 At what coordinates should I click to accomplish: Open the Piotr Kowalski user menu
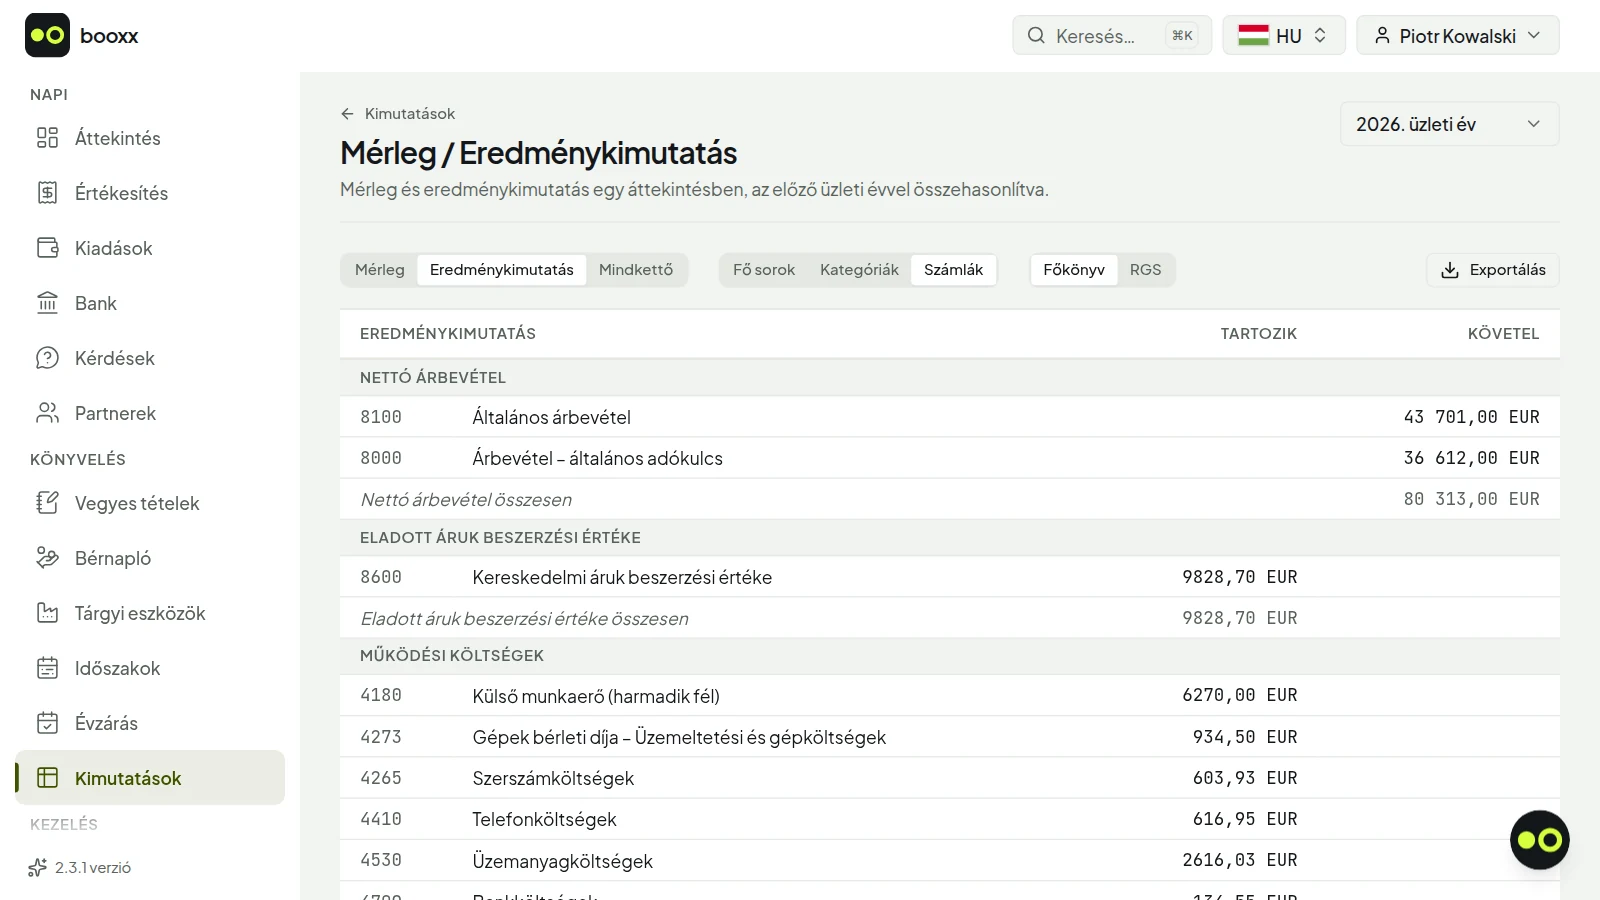pos(1457,35)
